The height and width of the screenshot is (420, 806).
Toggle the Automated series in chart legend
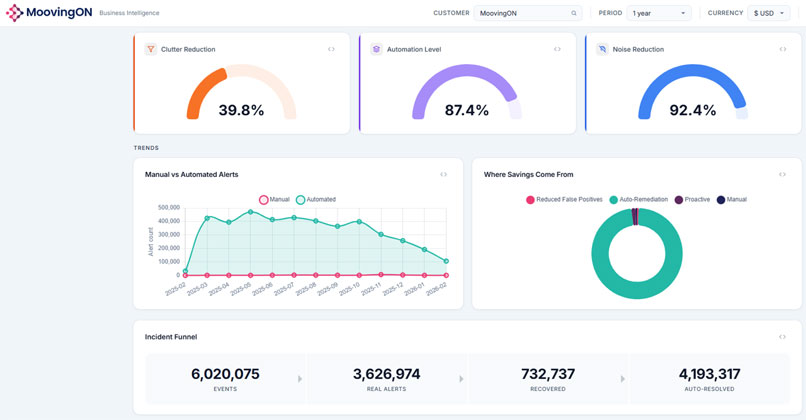click(x=315, y=200)
